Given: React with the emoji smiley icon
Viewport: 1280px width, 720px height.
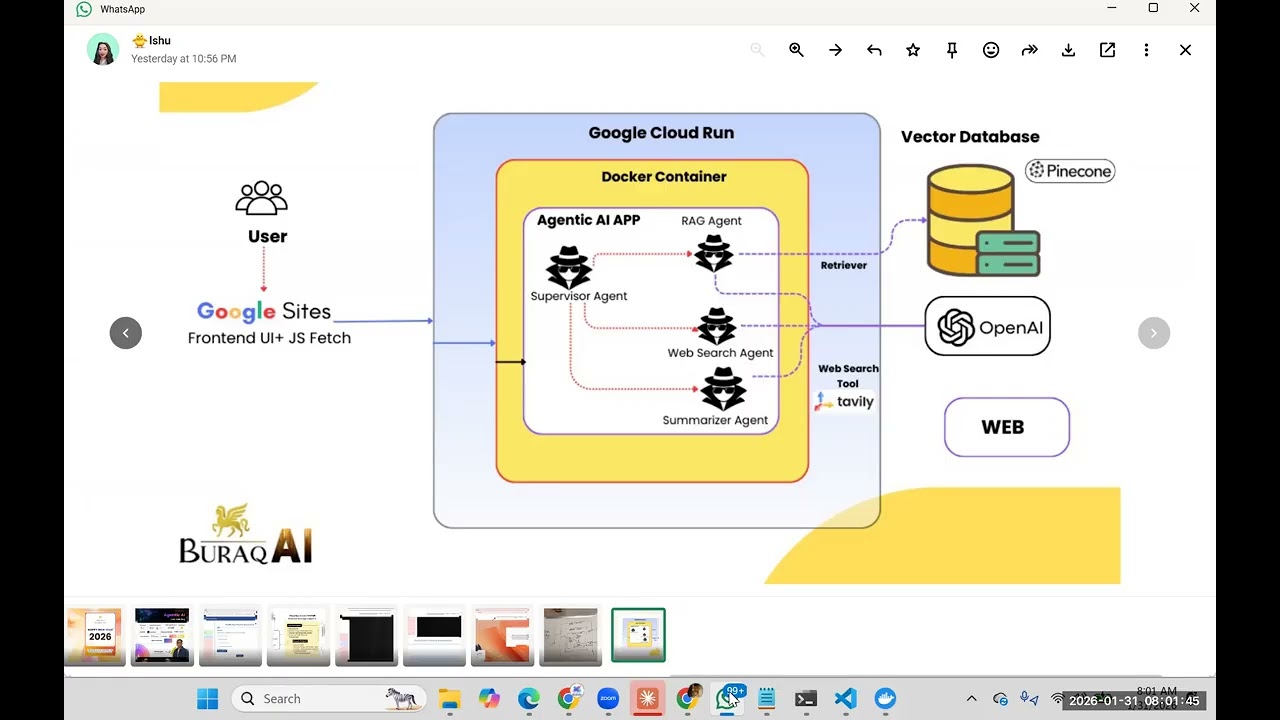Looking at the screenshot, I should 991,50.
